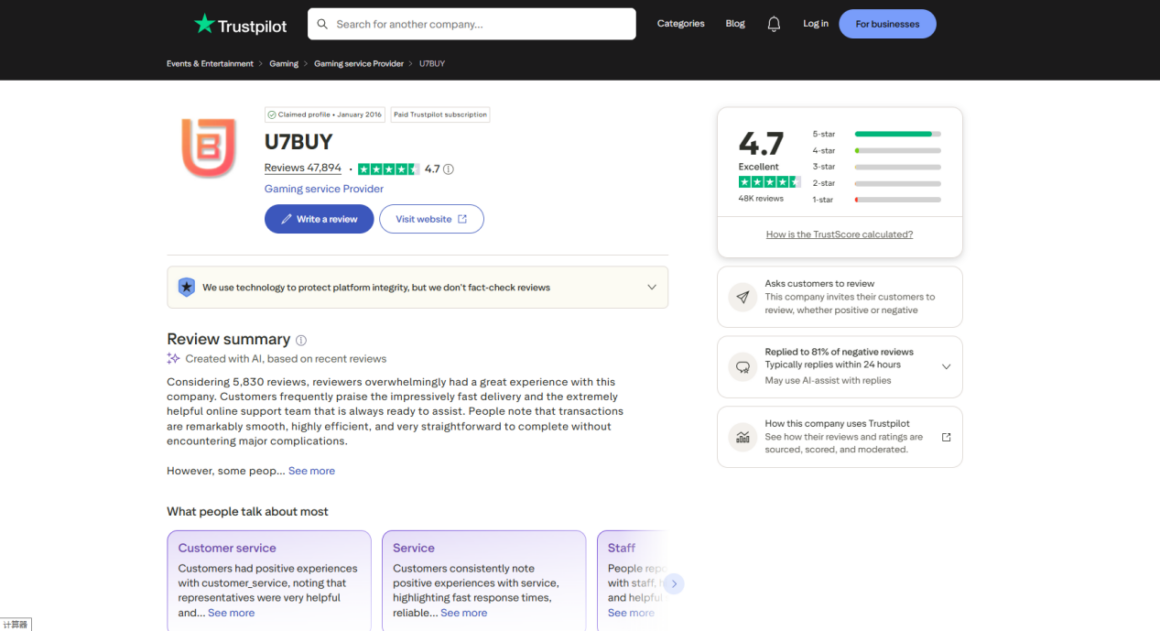Click See more in Service card

point(464,613)
